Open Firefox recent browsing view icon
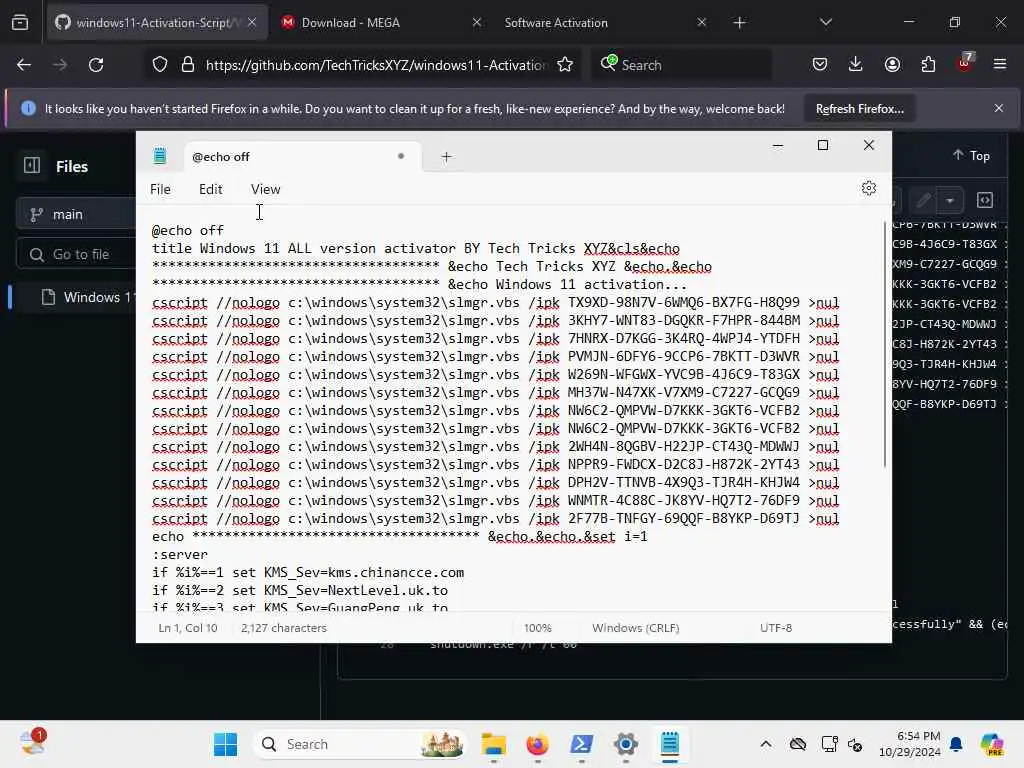Screen dimensions: 1024x768 [x=20, y=23]
